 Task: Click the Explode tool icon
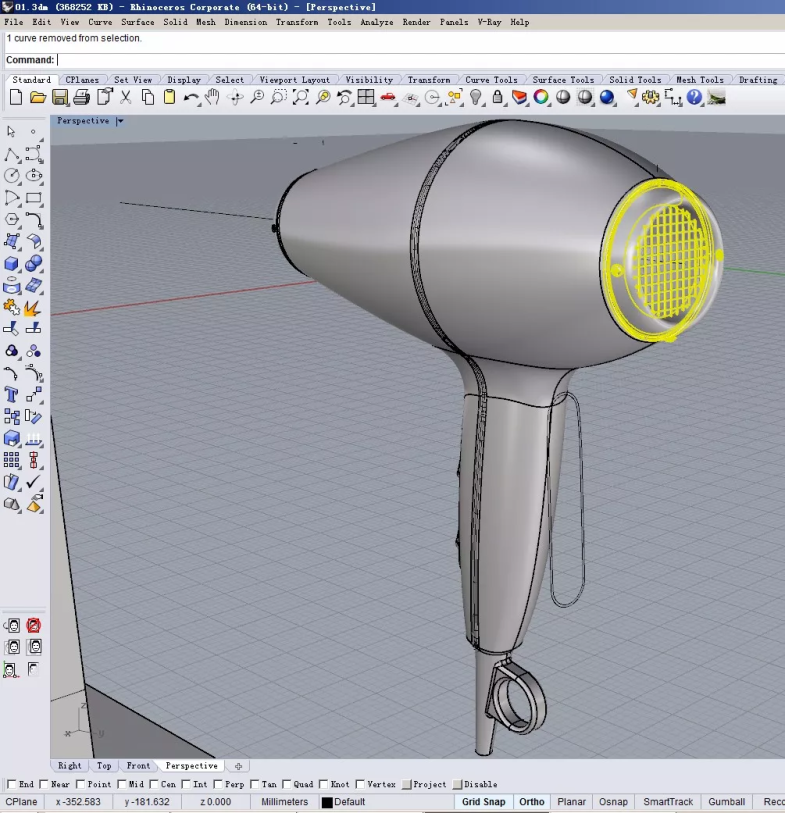pyautogui.click(x=34, y=307)
